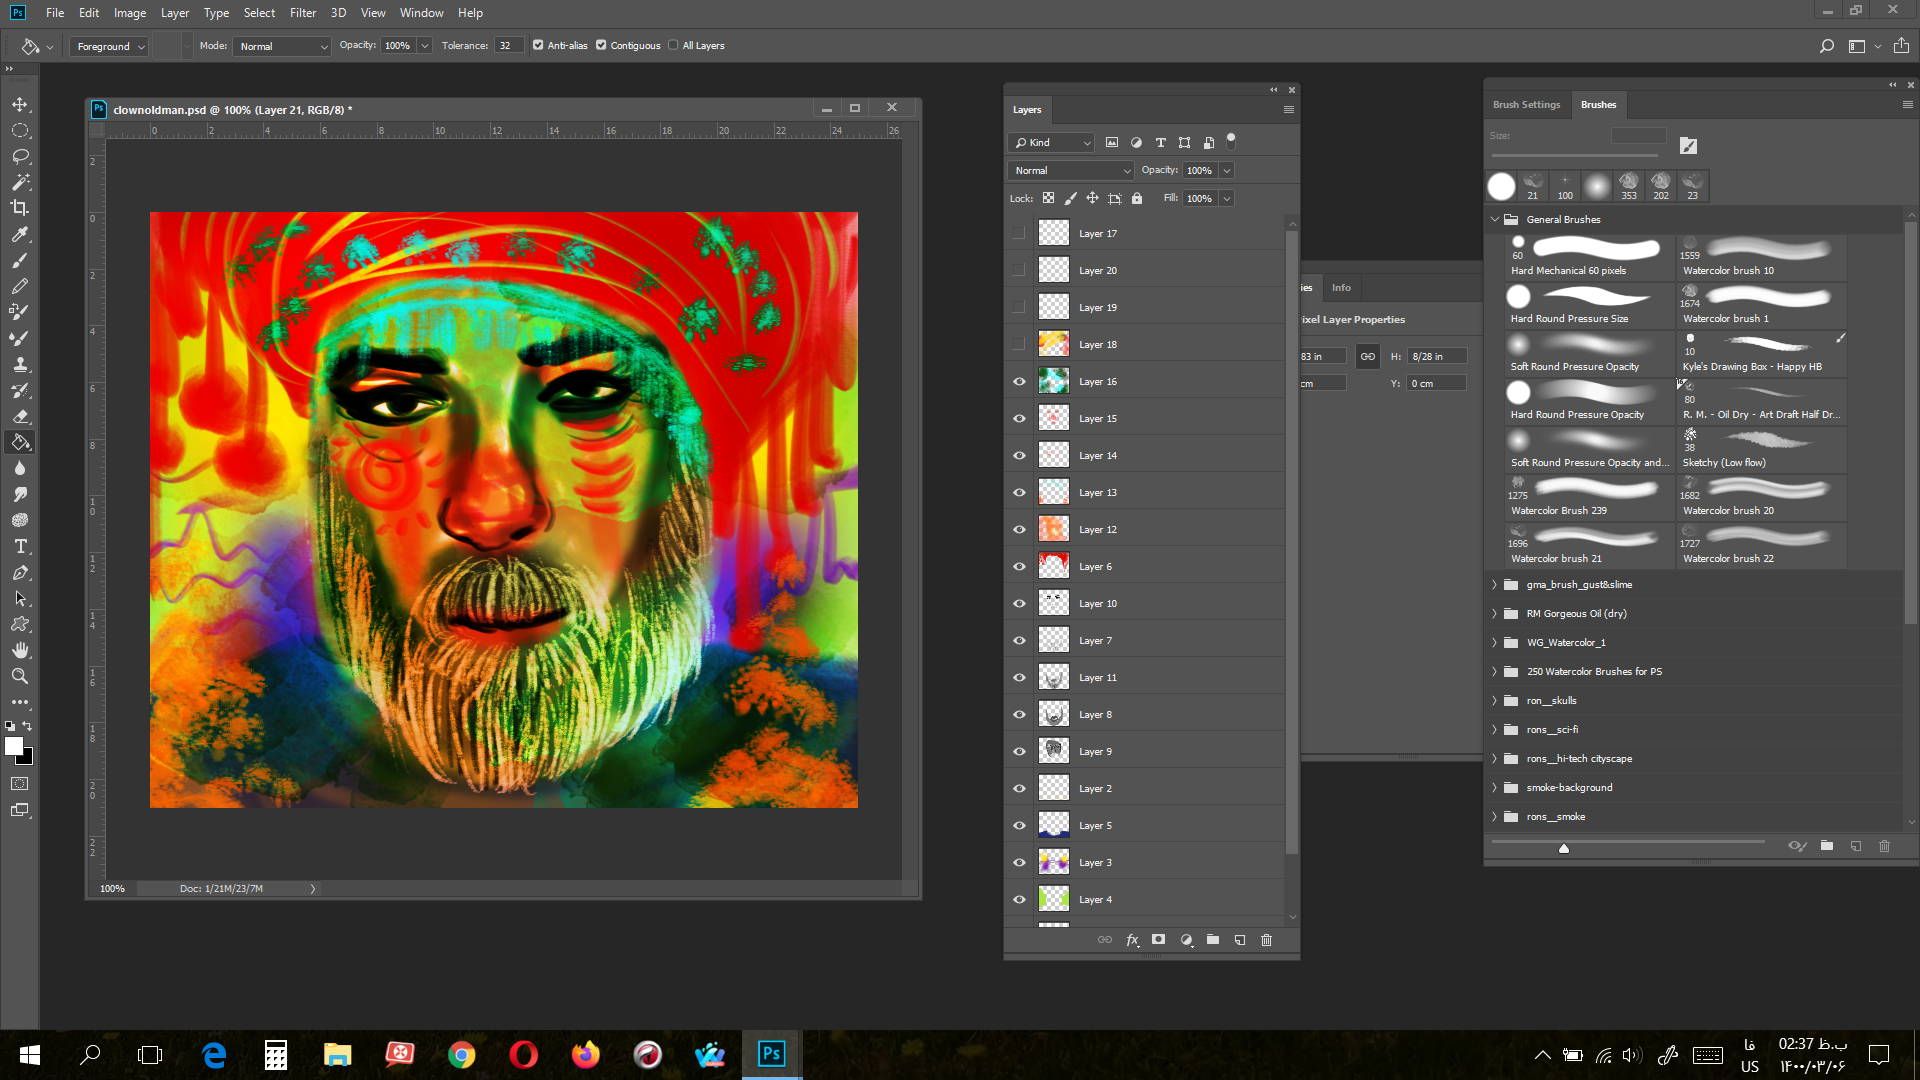Open the Filter menu
This screenshot has width=1920, height=1080.
coord(303,13)
